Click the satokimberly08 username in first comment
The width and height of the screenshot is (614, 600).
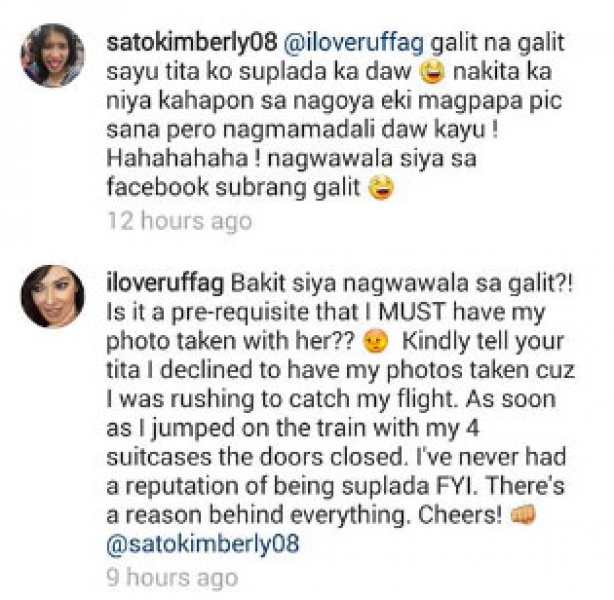192,43
